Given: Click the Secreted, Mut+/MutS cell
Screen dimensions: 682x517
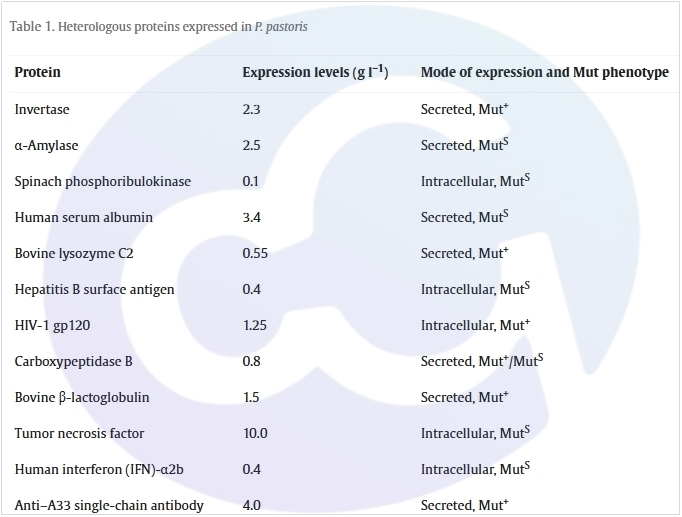Looking at the screenshot, I should pos(481,361).
